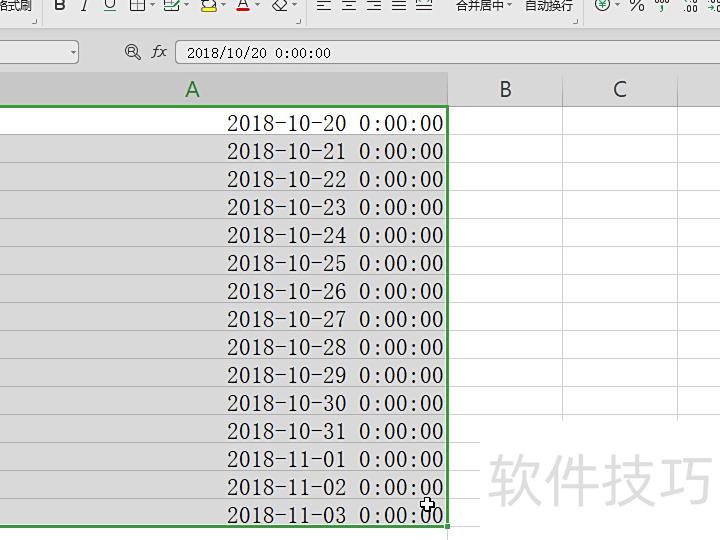Select cell 2018-10-31 0:00:00
The width and height of the screenshot is (720, 540).
tap(224, 429)
